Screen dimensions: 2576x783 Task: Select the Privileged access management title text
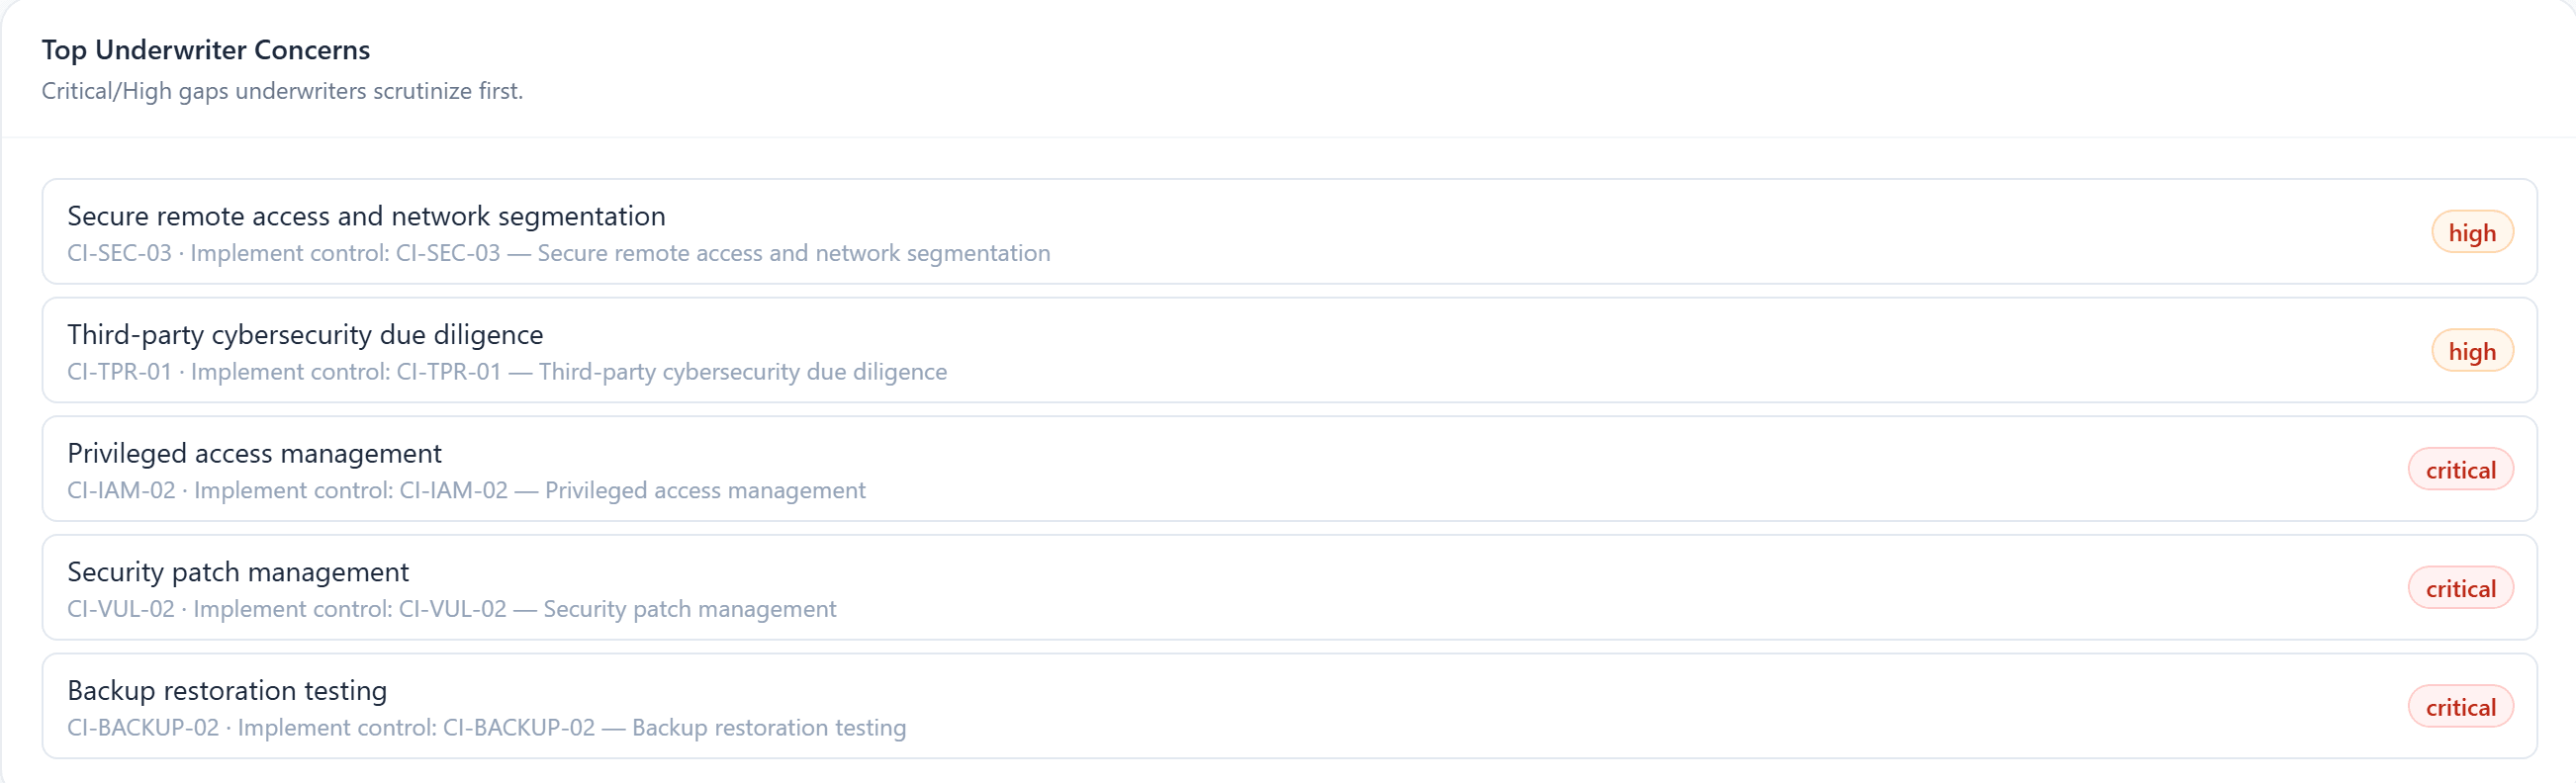click(254, 453)
